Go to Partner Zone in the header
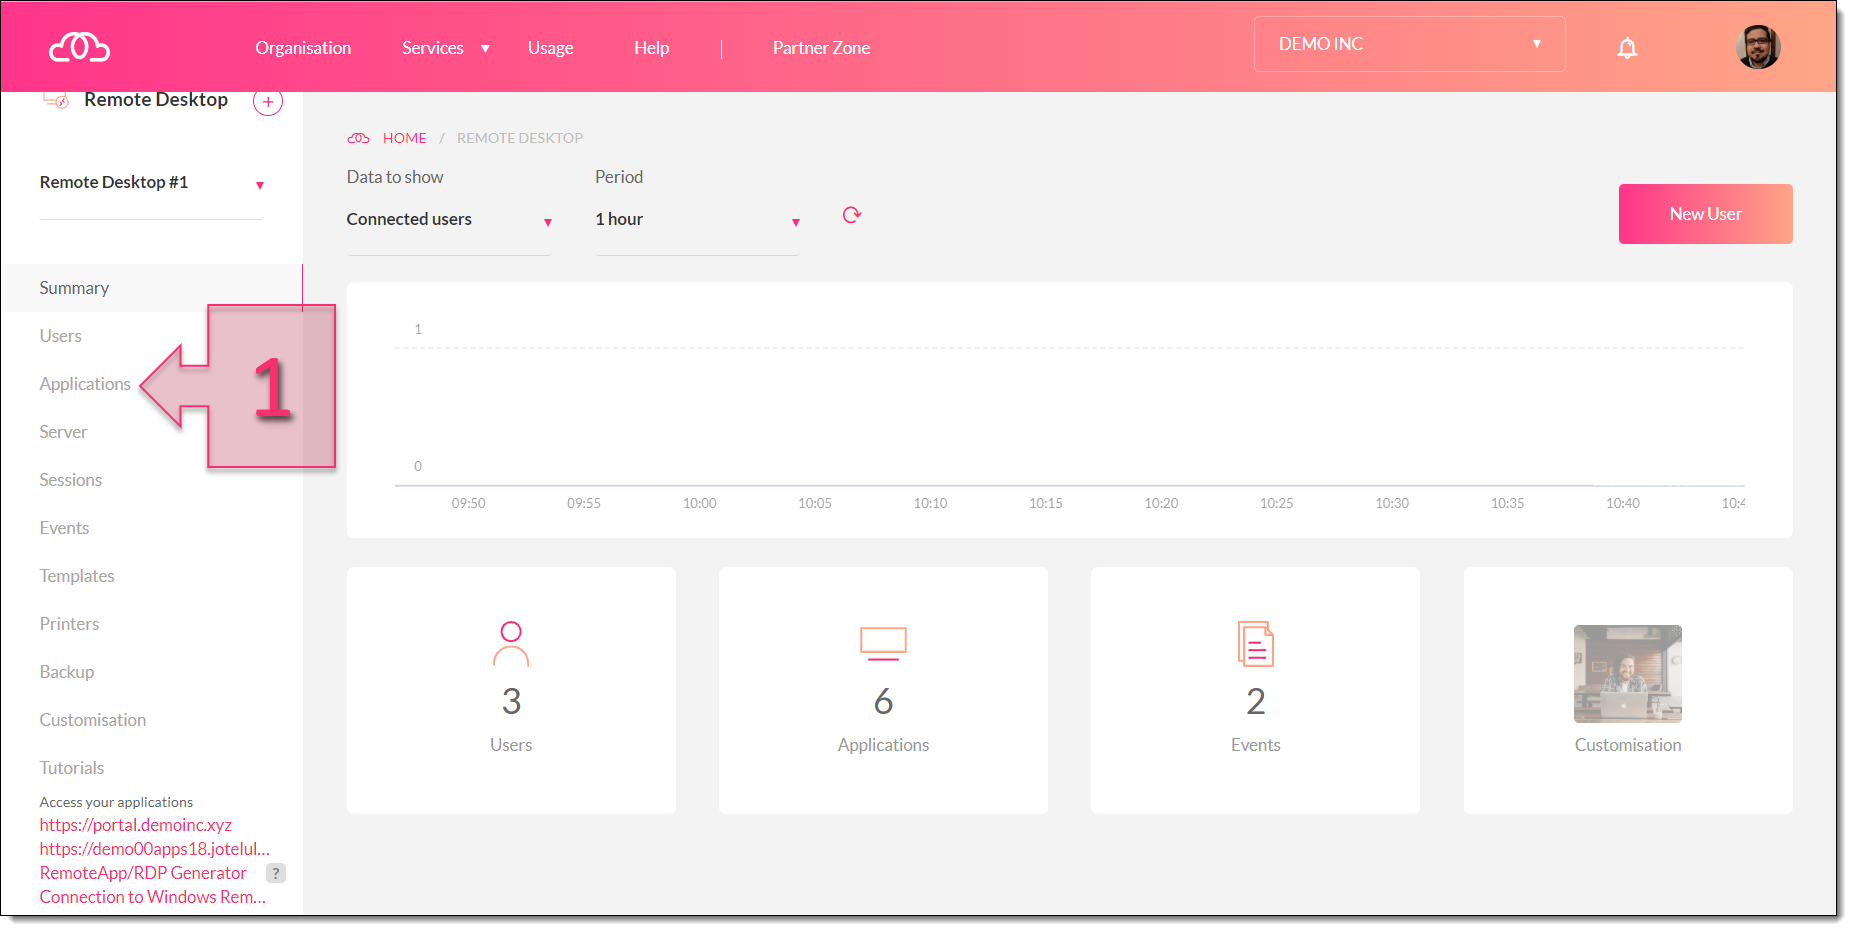 pyautogui.click(x=821, y=48)
